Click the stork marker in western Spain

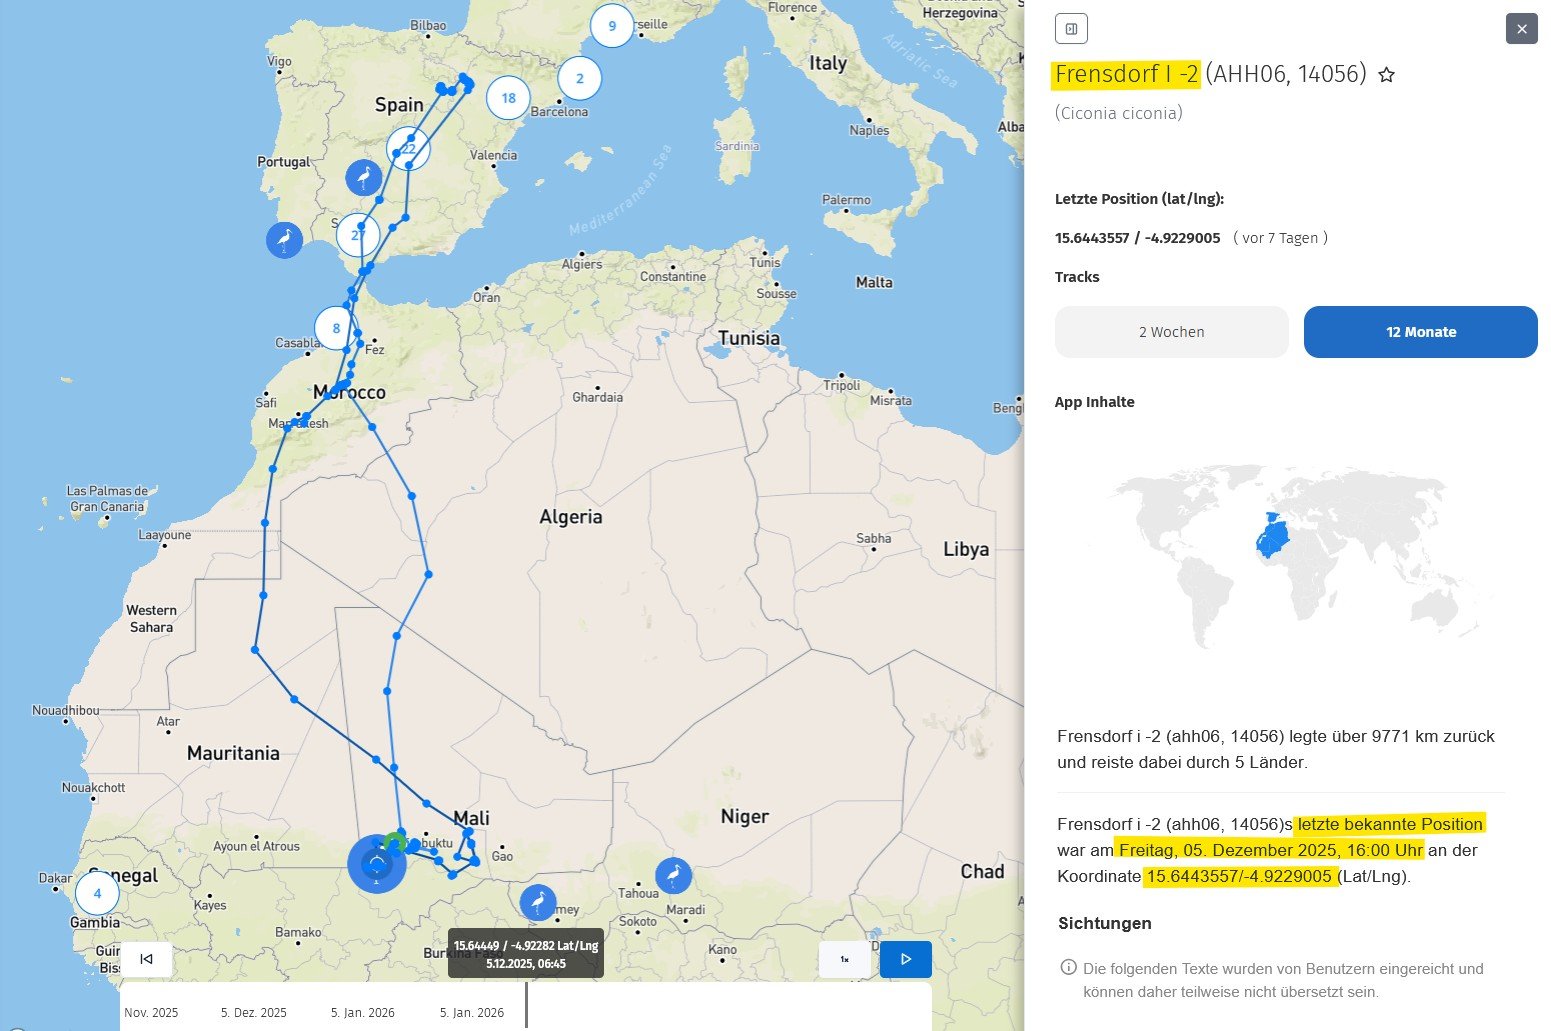coord(364,178)
